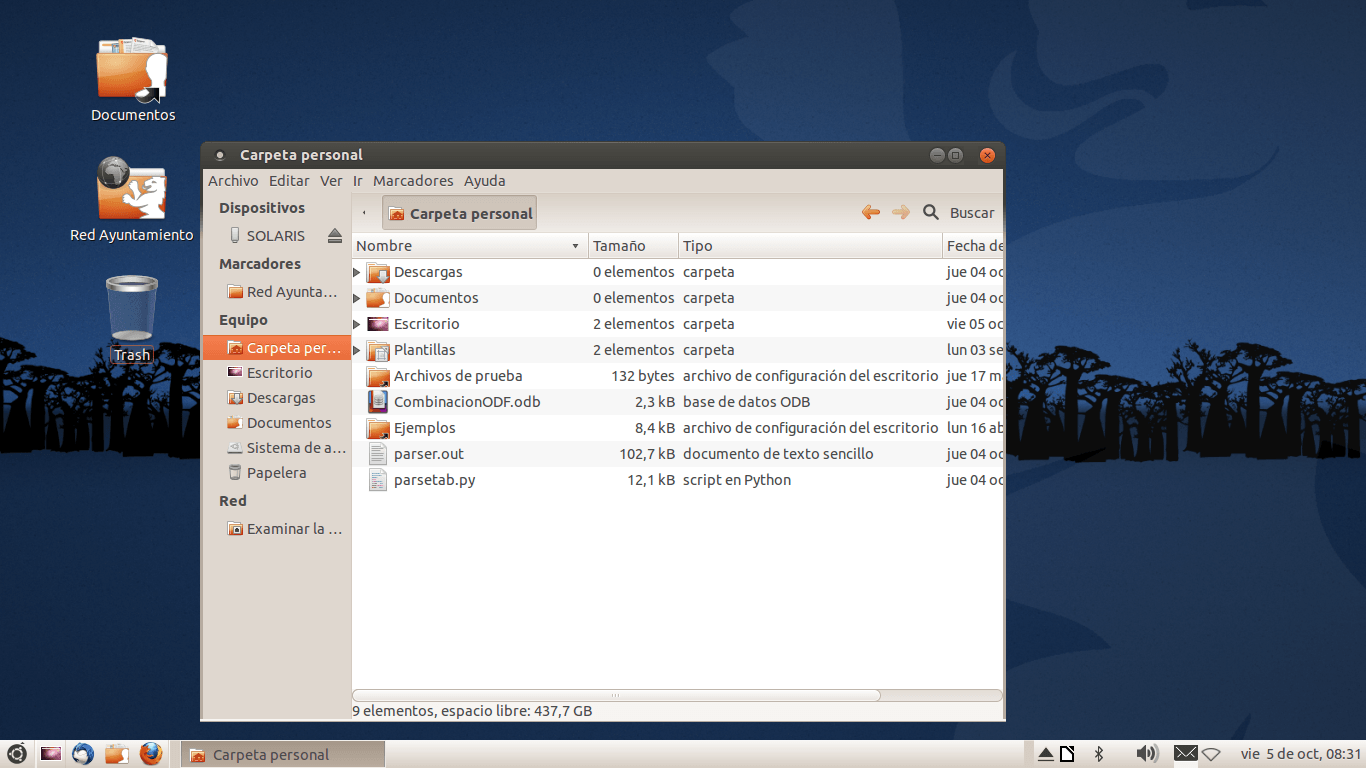Go back with the left arrow
Viewport: 1366px width, 768px height.
[871, 212]
